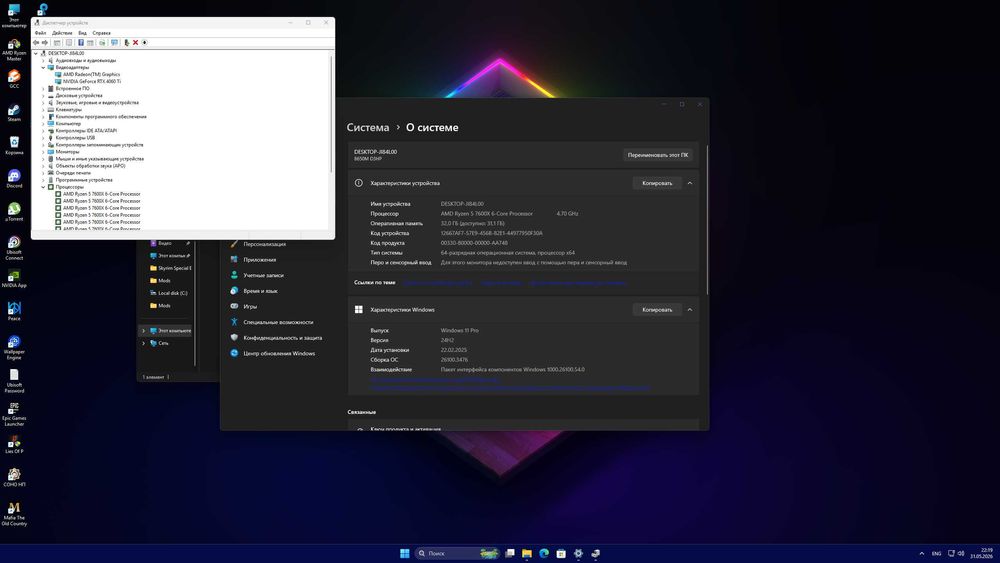Open the Recycle Bin (Корзина) icon
The height and width of the screenshot is (563, 1000).
(14, 145)
